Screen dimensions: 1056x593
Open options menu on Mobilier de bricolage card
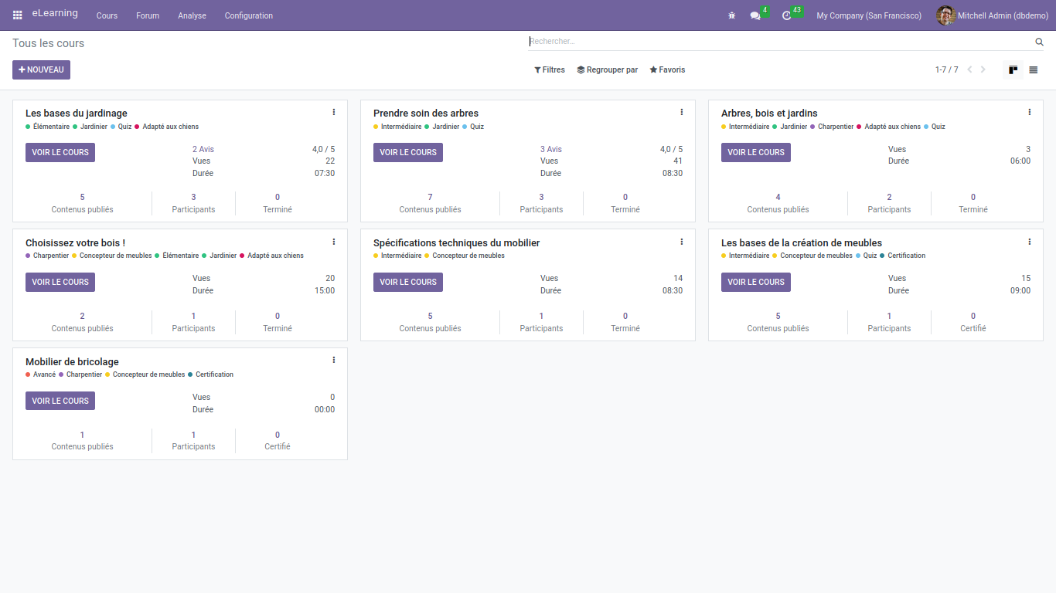334,360
